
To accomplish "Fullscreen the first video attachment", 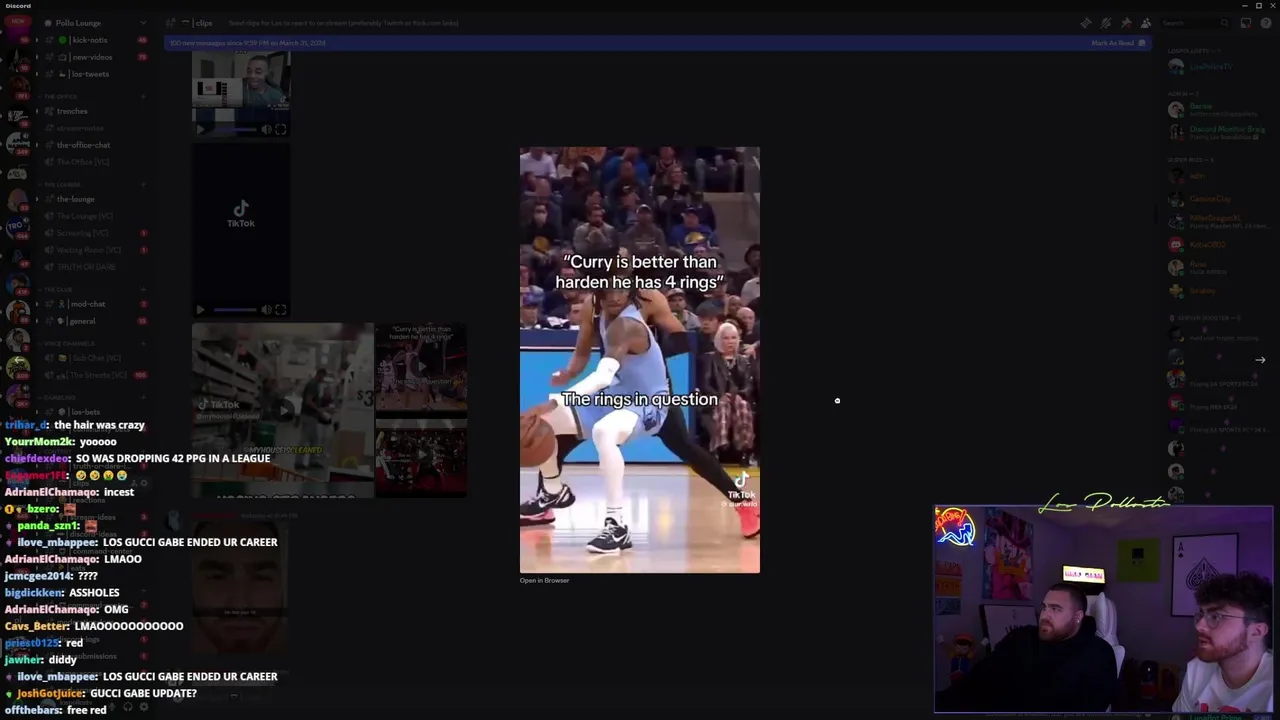I will point(281,129).
